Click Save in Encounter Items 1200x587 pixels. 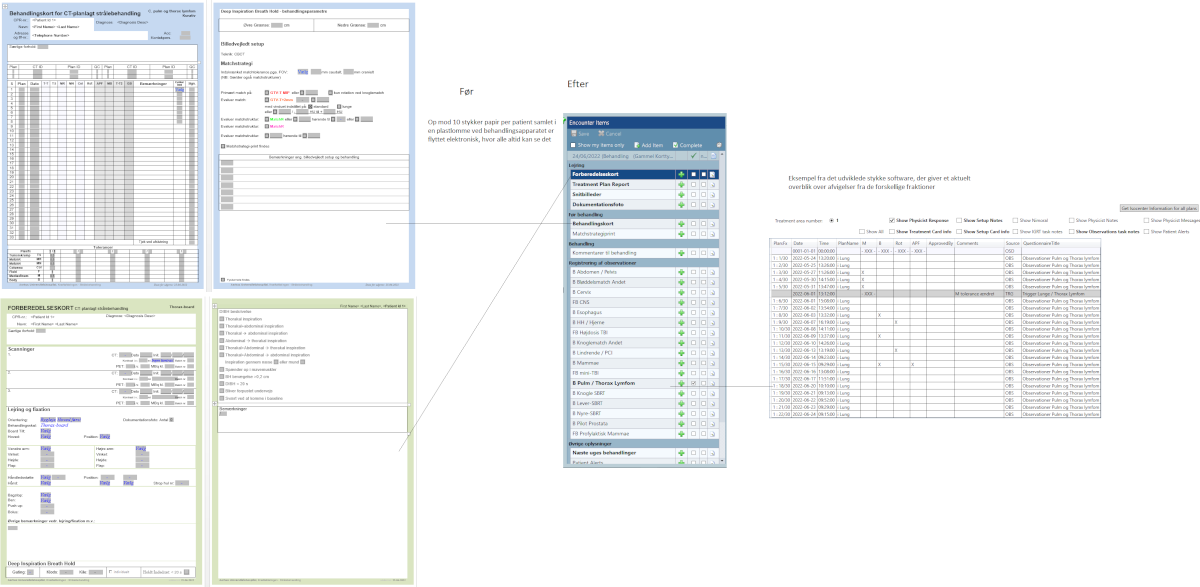[580, 134]
